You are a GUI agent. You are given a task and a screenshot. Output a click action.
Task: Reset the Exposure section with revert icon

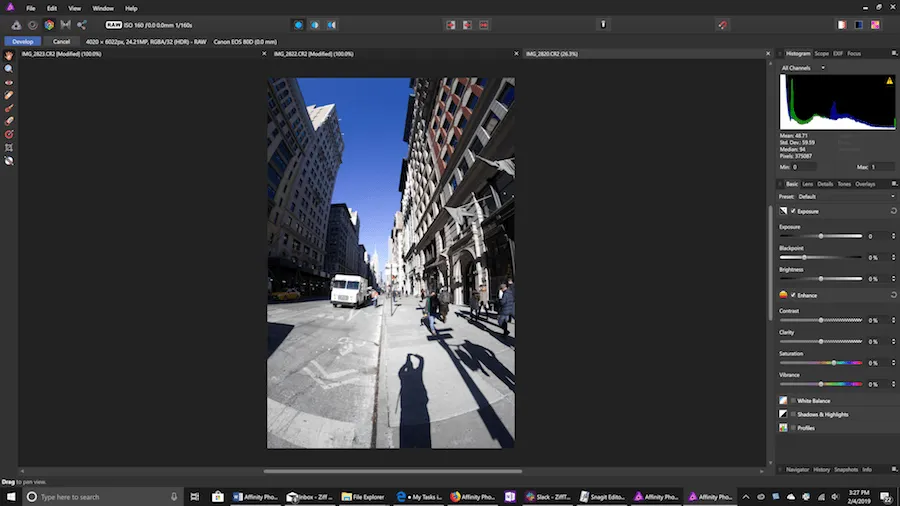tap(892, 211)
